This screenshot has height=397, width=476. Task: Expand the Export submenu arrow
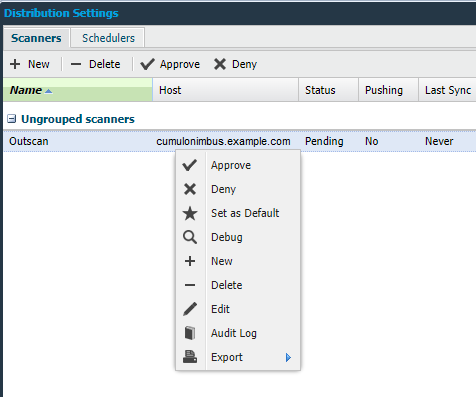coord(288,357)
